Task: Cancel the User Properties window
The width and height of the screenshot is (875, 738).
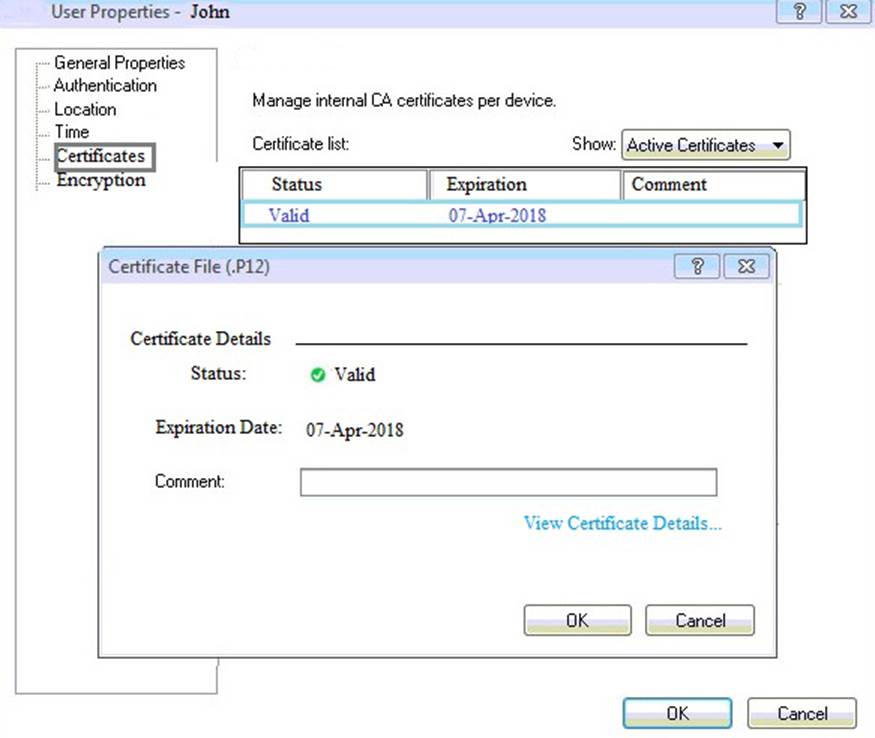Action: point(802,713)
